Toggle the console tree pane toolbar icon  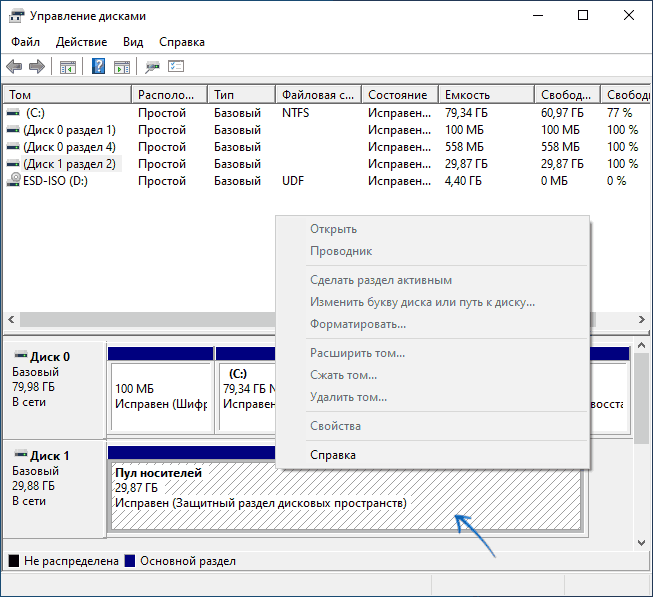tap(68, 67)
